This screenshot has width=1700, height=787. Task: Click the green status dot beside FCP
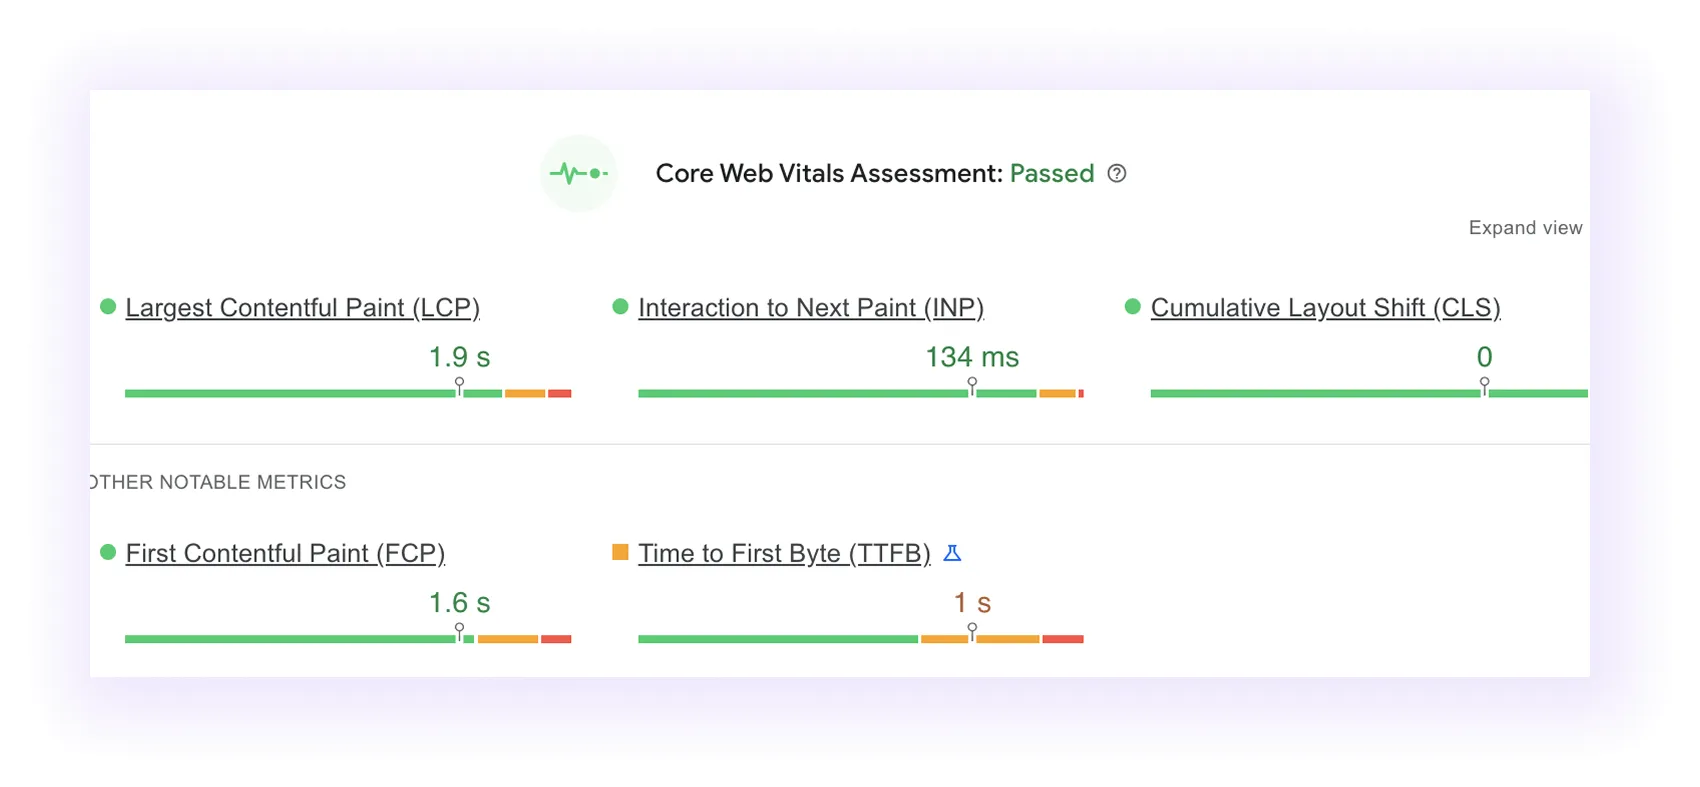point(108,552)
